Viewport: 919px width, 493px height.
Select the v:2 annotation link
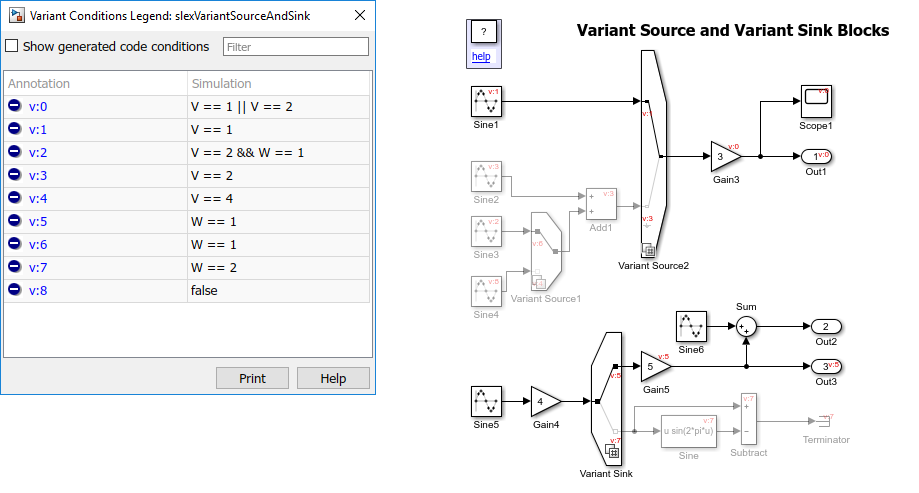(38, 152)
